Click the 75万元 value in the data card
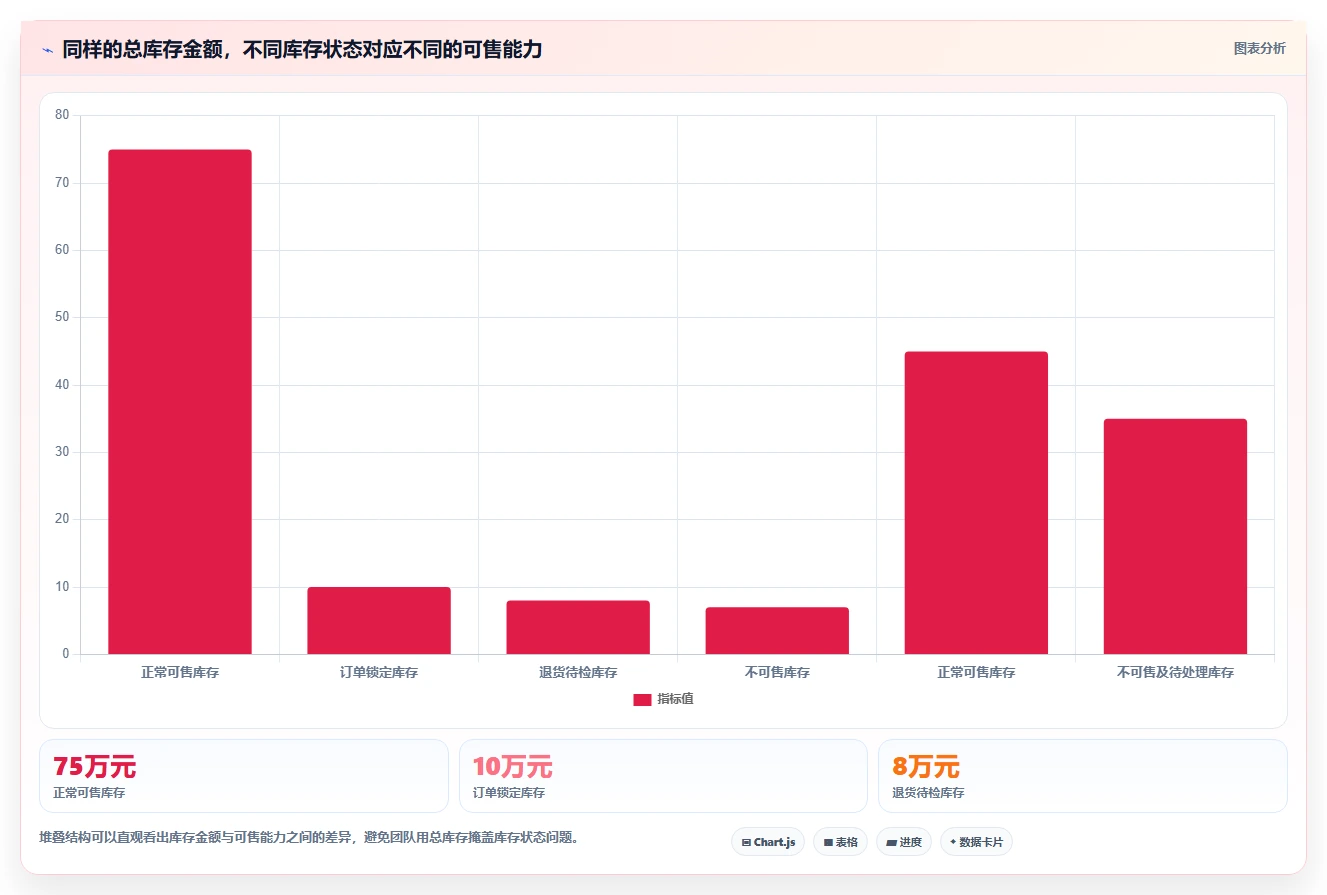This screenshot has width=1327, height=895. pyautogui.click(x=94, y=767)
